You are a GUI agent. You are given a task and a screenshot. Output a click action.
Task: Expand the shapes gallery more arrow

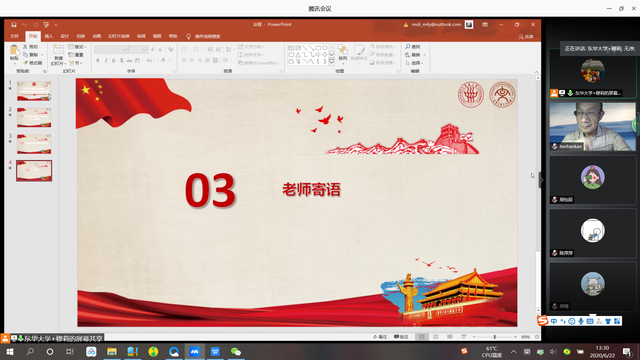click(331, 62)
